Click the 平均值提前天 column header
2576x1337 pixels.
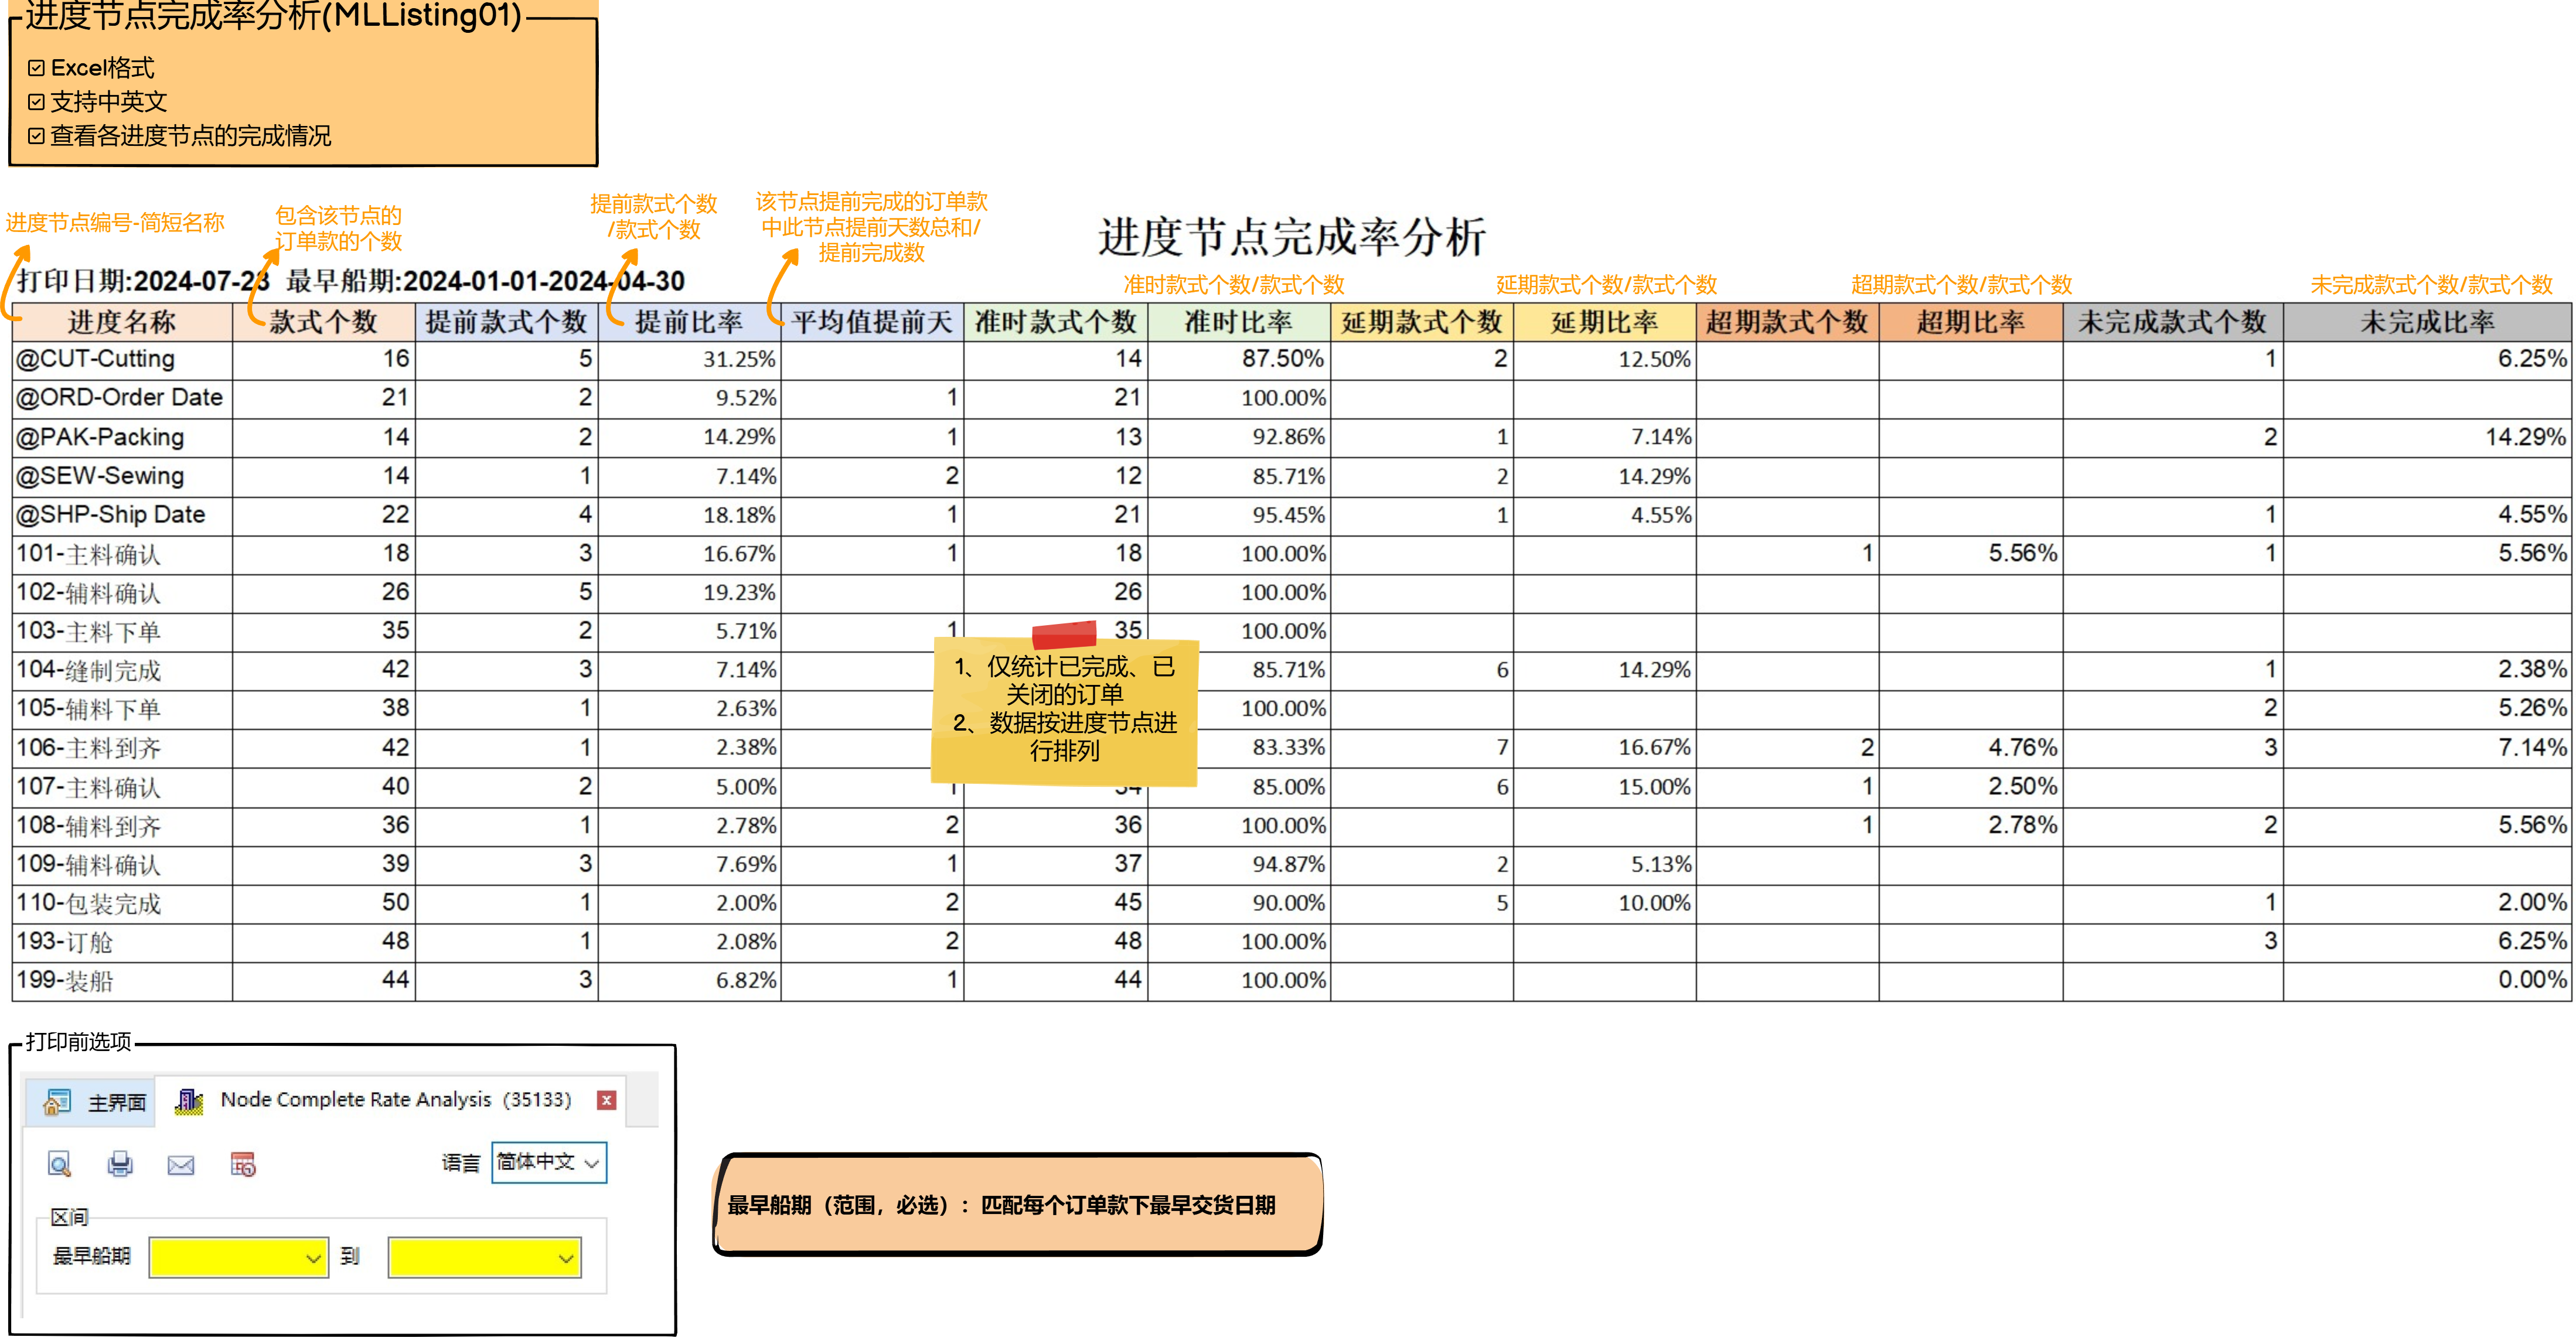click(872, 322)
